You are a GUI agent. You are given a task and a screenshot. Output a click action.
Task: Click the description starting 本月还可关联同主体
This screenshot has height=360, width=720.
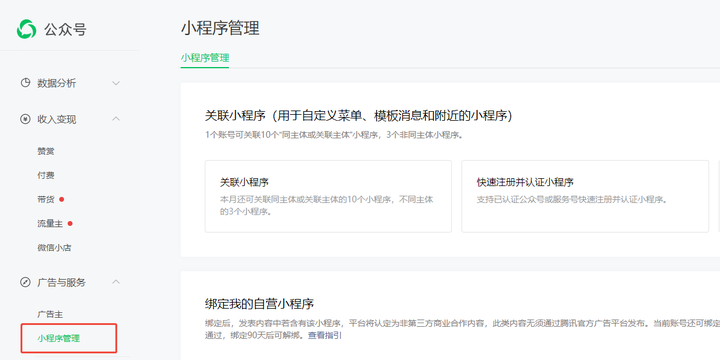pos(326,206)
